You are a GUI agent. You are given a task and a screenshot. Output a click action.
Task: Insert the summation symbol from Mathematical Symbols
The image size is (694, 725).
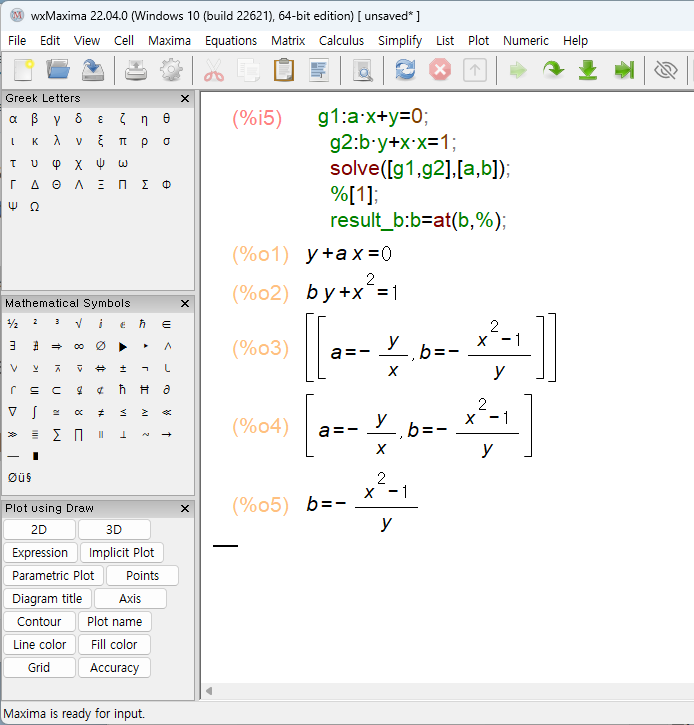(57, 434)
